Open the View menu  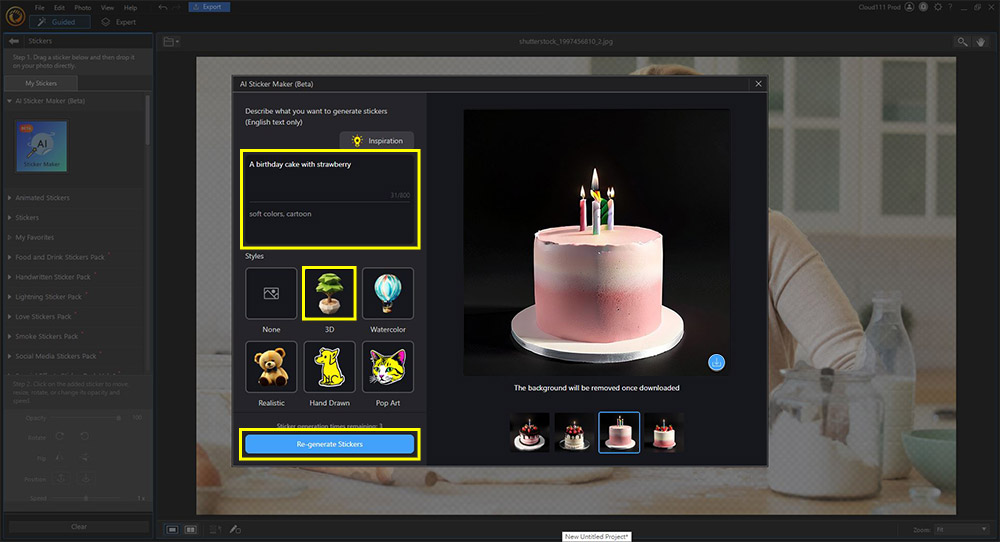tap(107, 8)
